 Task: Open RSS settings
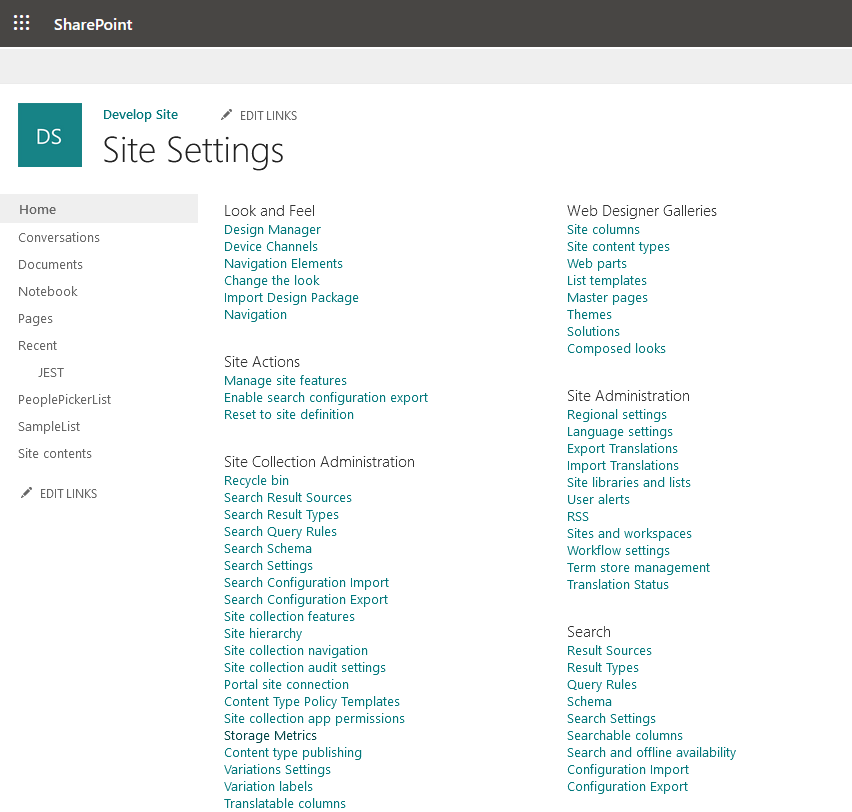pos(578,517)
